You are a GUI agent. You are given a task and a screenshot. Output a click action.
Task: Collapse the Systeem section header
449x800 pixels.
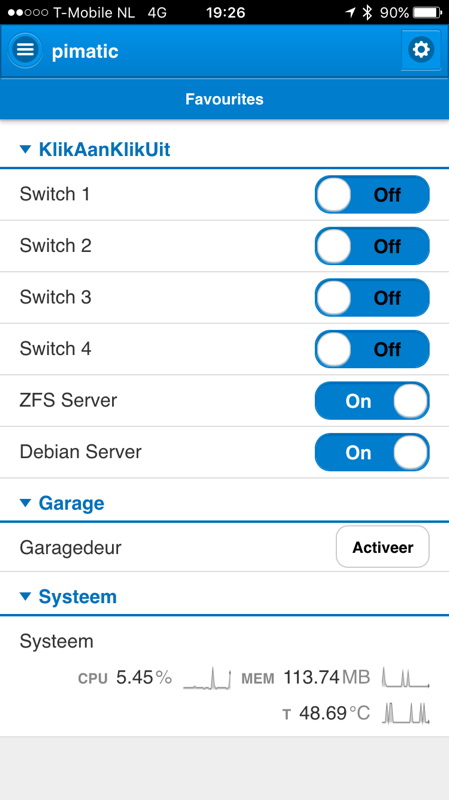pos(68,596)
